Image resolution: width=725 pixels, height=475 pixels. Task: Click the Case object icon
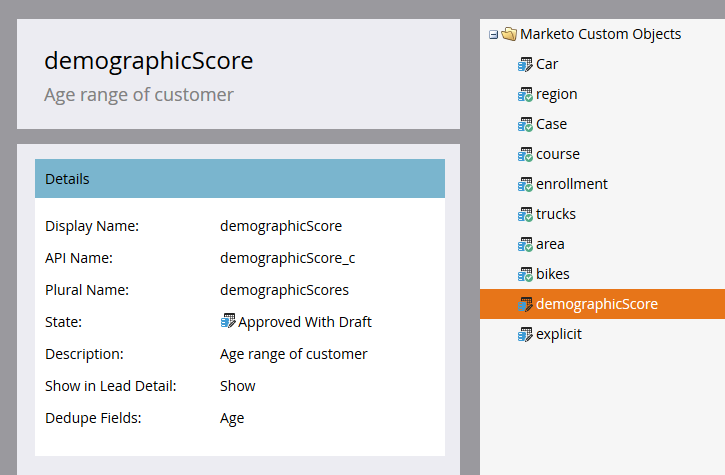tap(525, 124)
